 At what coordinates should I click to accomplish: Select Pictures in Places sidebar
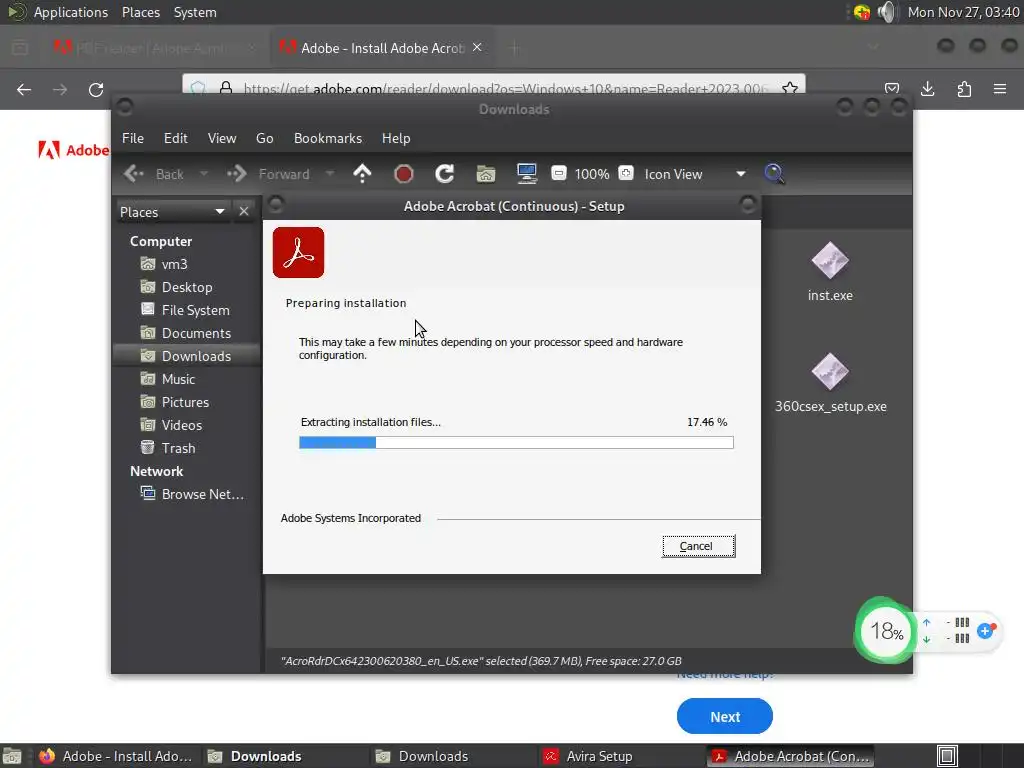pyautogui.click(x=175, y=402)
